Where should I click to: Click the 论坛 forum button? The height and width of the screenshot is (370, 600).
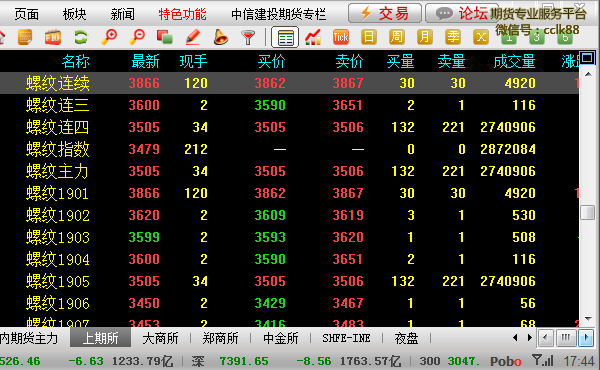(457, 13)
